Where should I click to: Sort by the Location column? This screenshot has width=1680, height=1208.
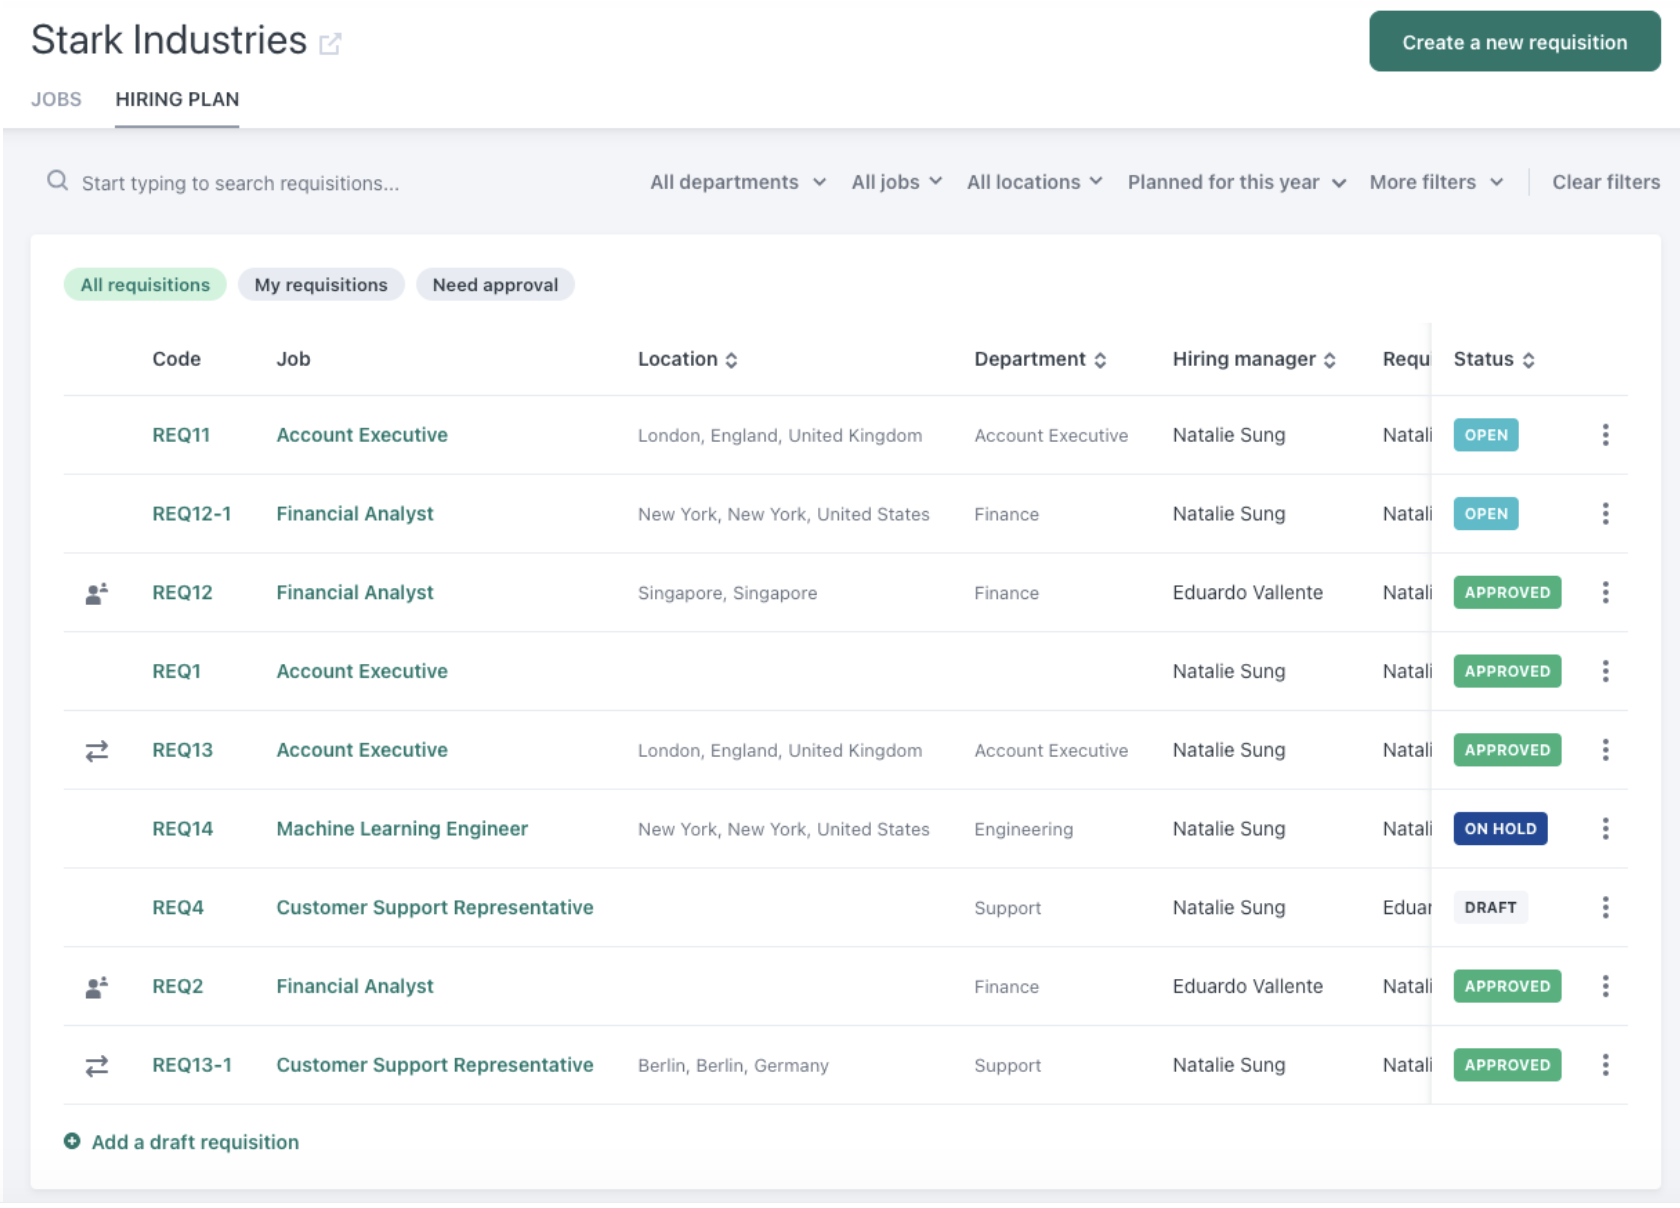coord(688,359)
